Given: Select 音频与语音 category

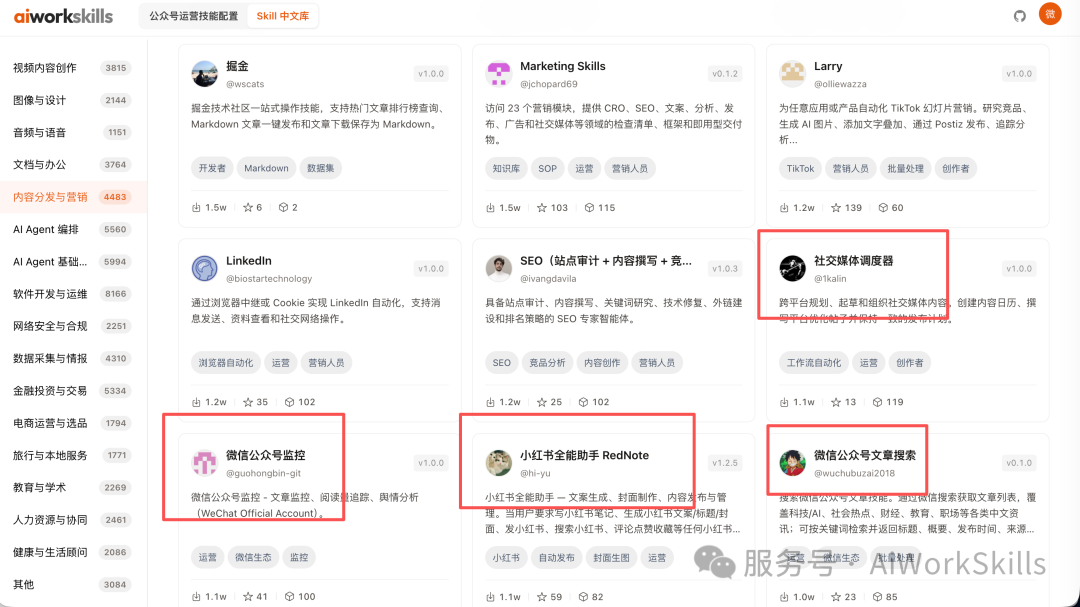Looking at the screenshot, I should pyautogui.click(x=73, y=132).
